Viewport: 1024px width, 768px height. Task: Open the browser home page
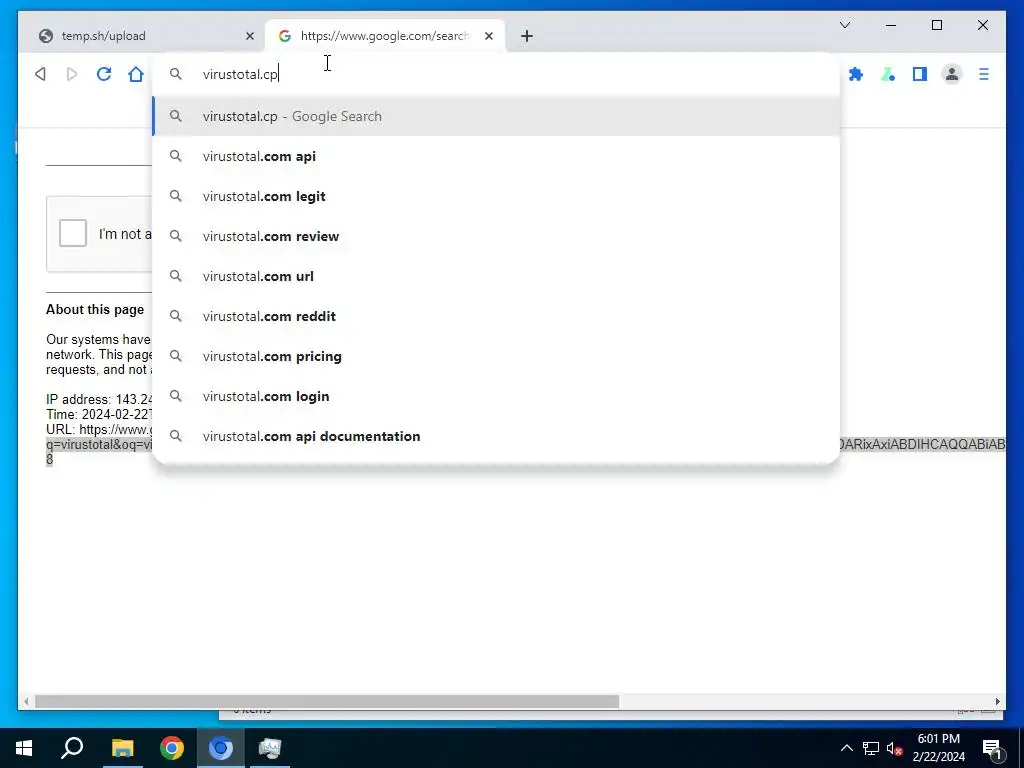(x=136, y=74)
